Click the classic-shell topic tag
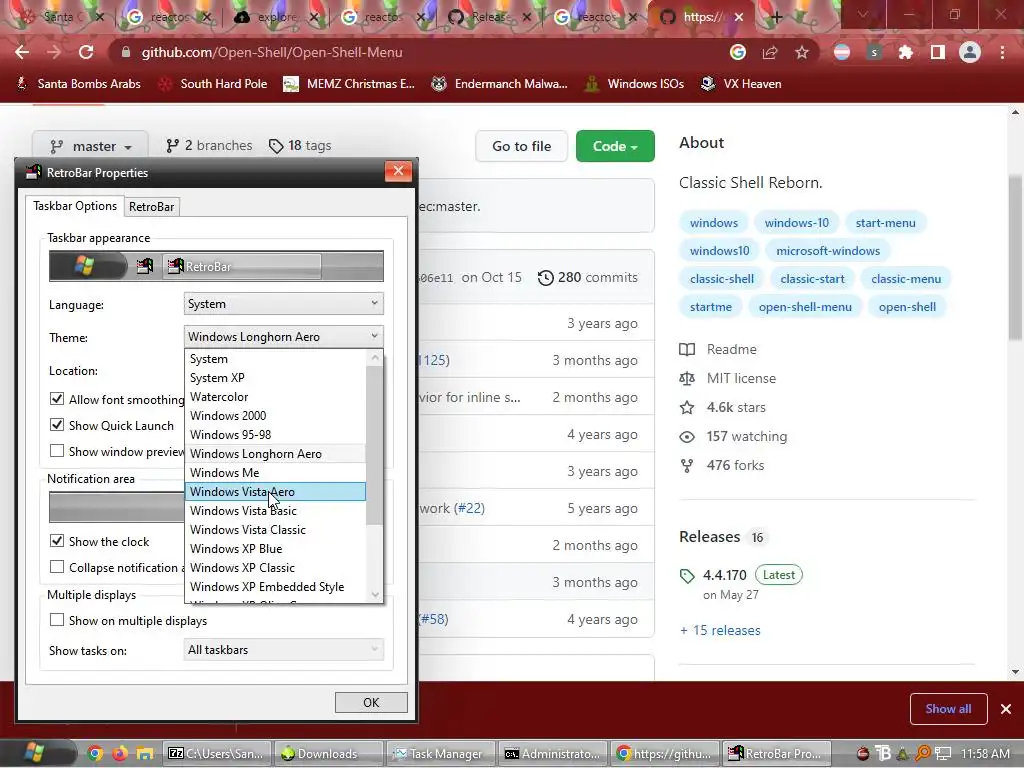The height and width of the screenshot is (768, 1024). point(722,279)
